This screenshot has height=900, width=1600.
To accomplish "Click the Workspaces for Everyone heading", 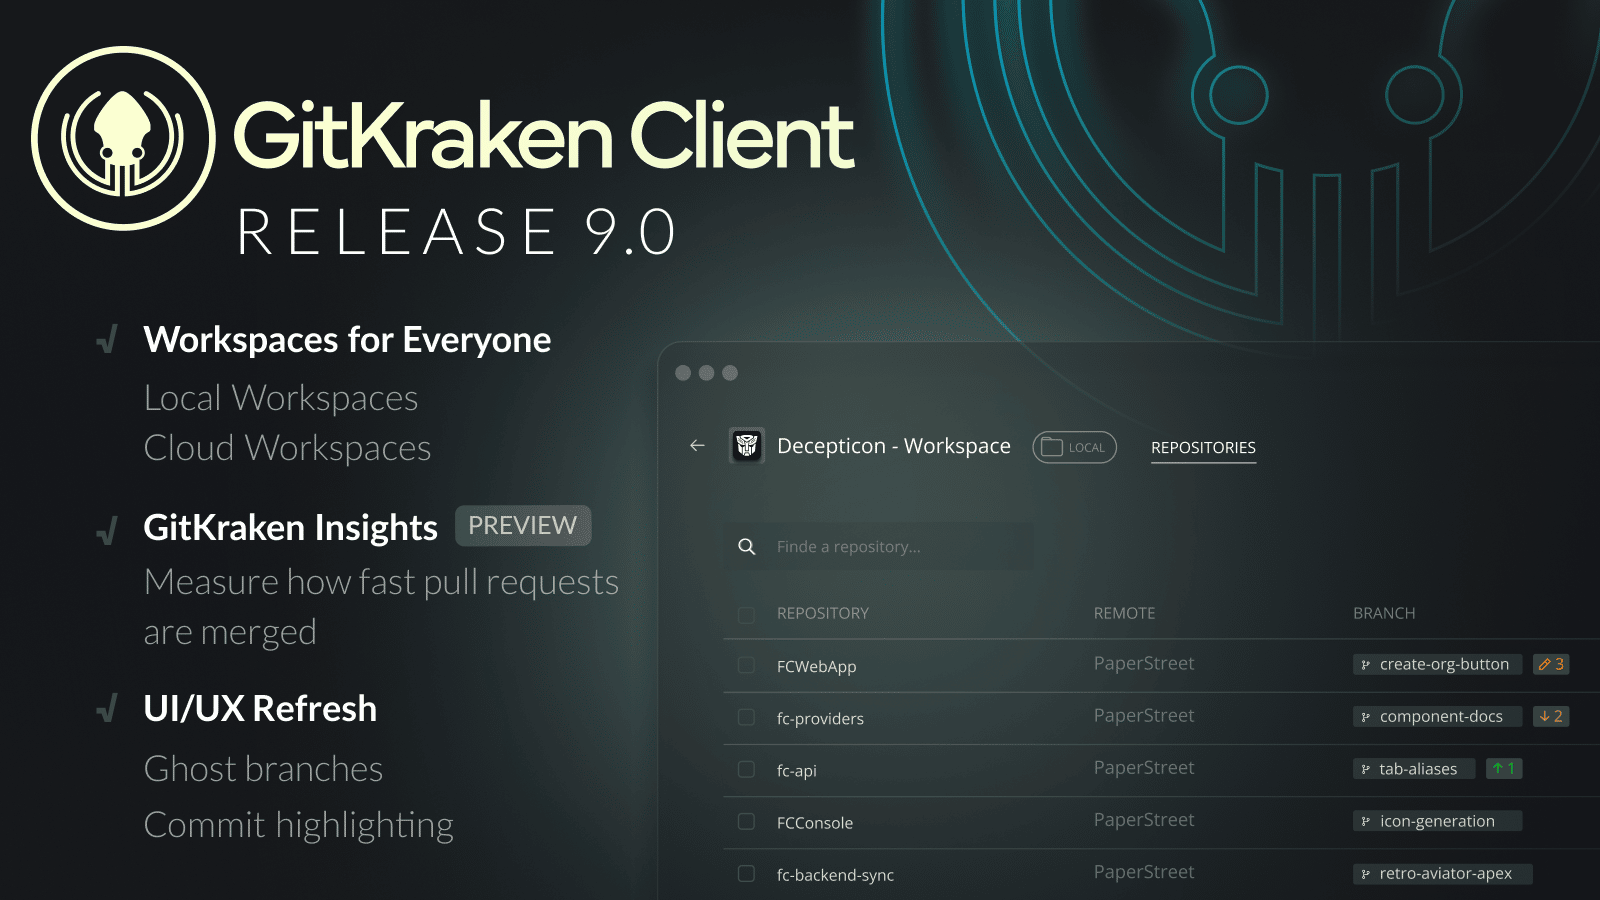I will [347, 340].
